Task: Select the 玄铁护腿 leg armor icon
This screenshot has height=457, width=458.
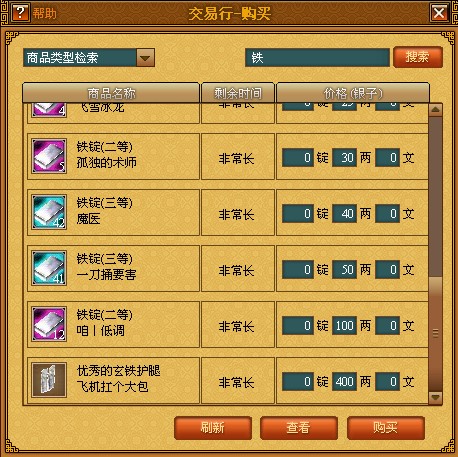Action: [49, 380]
